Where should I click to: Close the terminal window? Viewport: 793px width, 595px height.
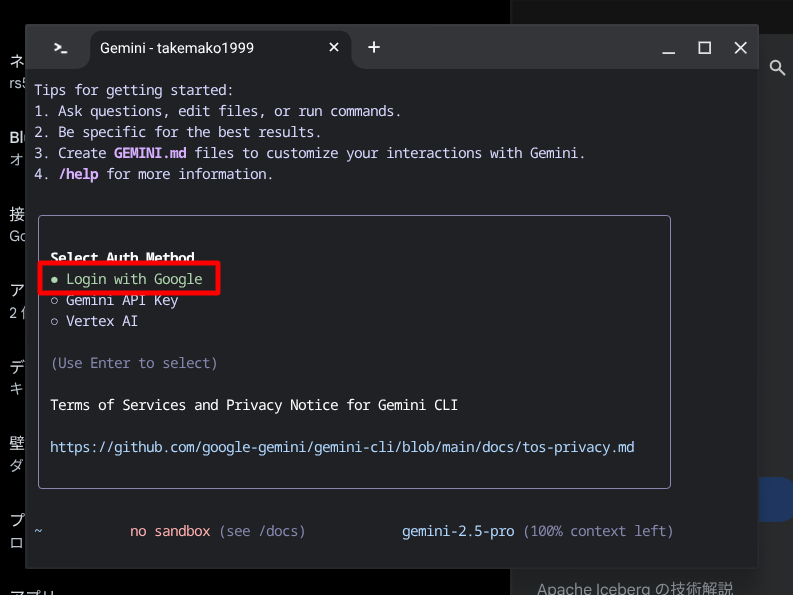pos(740,48)
